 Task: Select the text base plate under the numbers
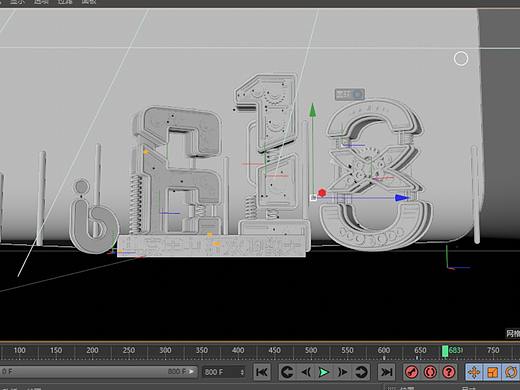(212, 246)
